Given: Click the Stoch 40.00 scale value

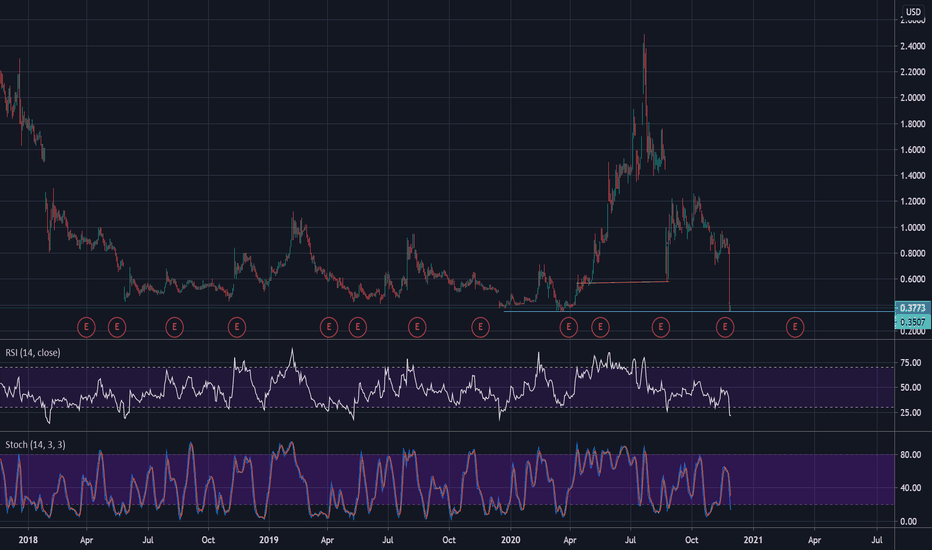Looking at the screenshot, I should click(911, 488).
